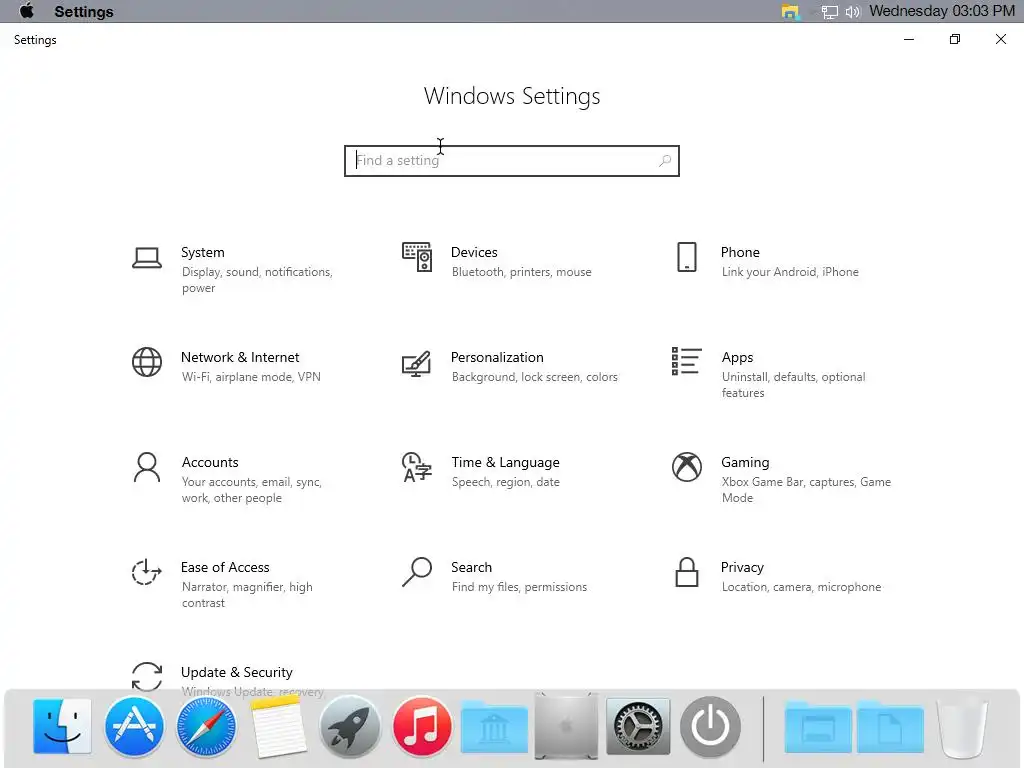Click 'Location, camera, microphone' description
The width and height of the screenshot is (1024, 768).
pos(801,587)
